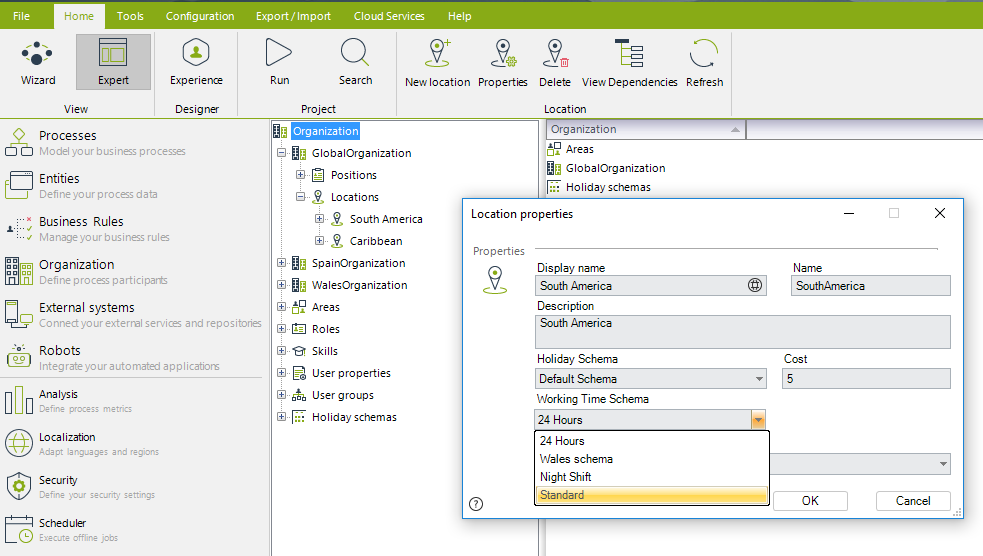Viewport: 983px width, 556px height.
Task: Open the Cloud Services tab
Action: (x=389, y=16)
